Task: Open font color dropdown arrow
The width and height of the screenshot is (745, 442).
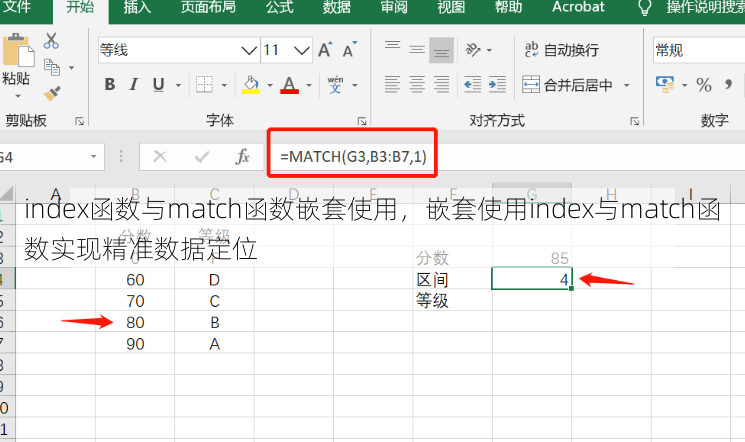Action: 309,86
